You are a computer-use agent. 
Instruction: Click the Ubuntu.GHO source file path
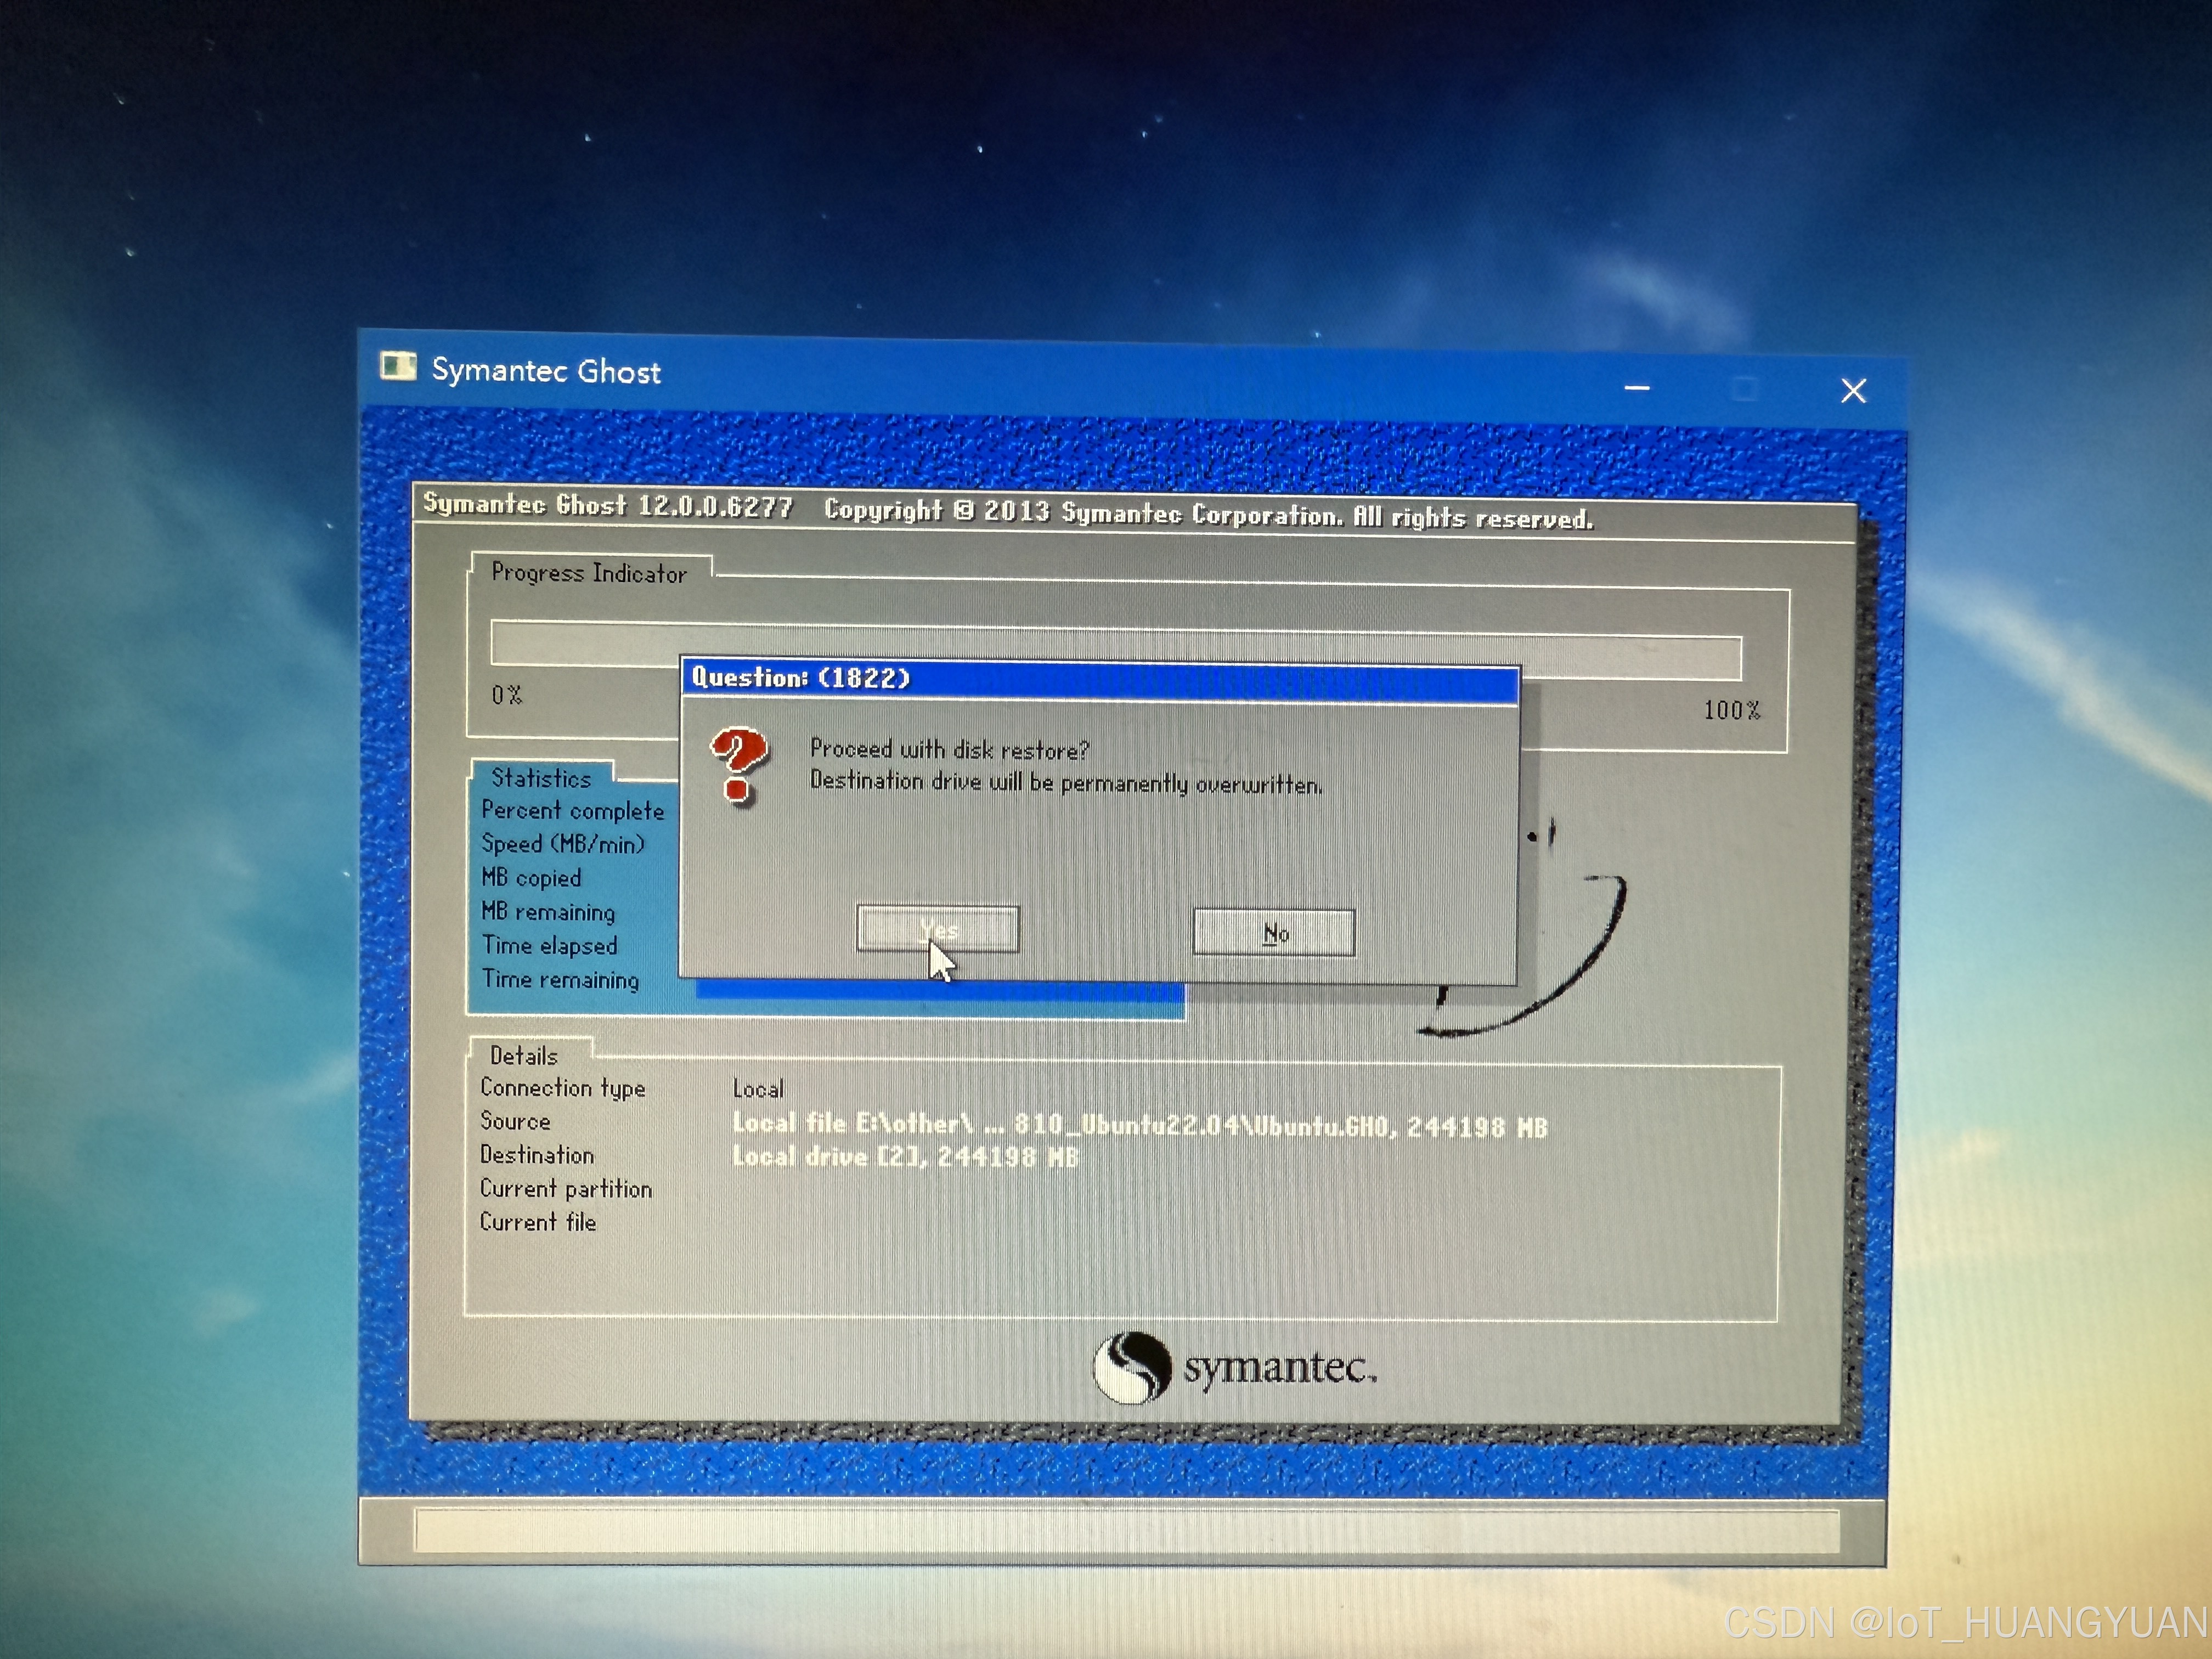(x=1140, y=1125)
